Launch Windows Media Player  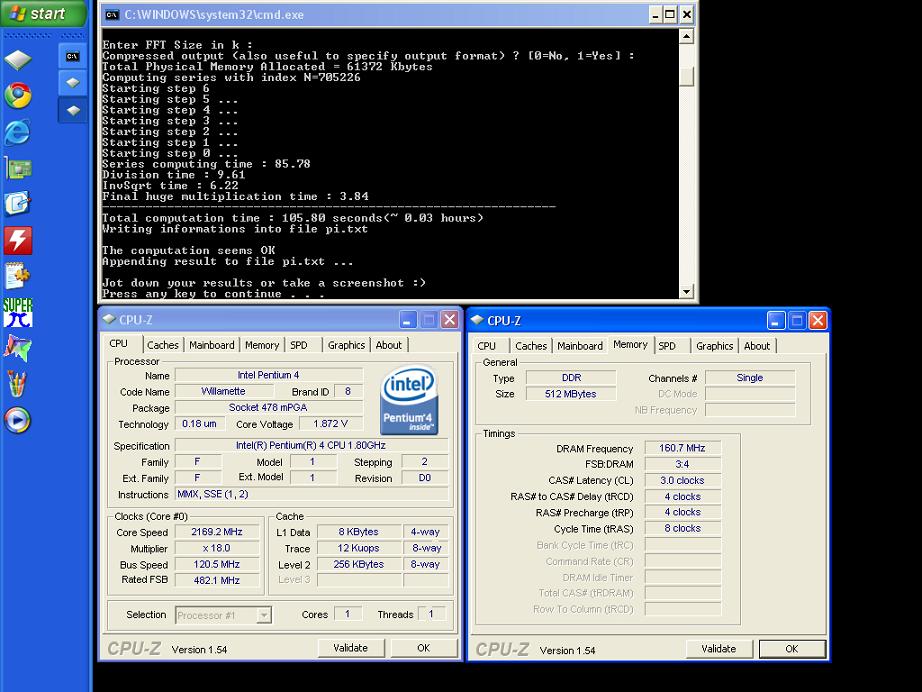click(18, 420)
